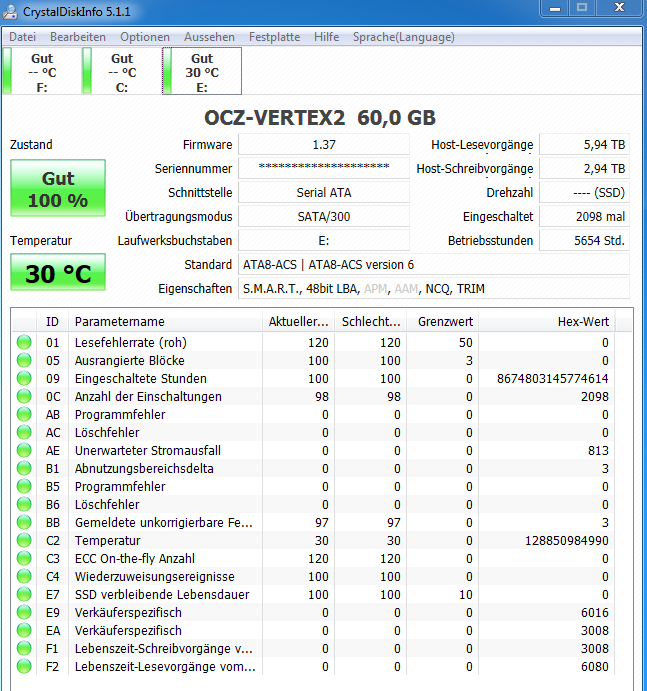Click the Host-Schreibvorgänge value 2,94 TB
Screen dimensions: 647x691
[x=584, y=168]
